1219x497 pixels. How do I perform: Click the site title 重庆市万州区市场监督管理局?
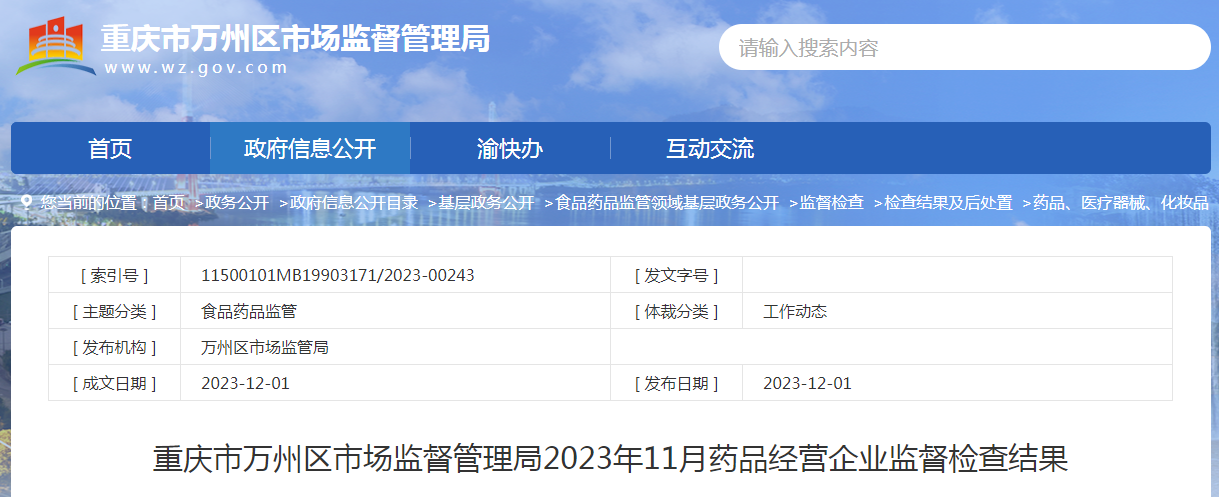pyautogui.click(x=295, y=38)
